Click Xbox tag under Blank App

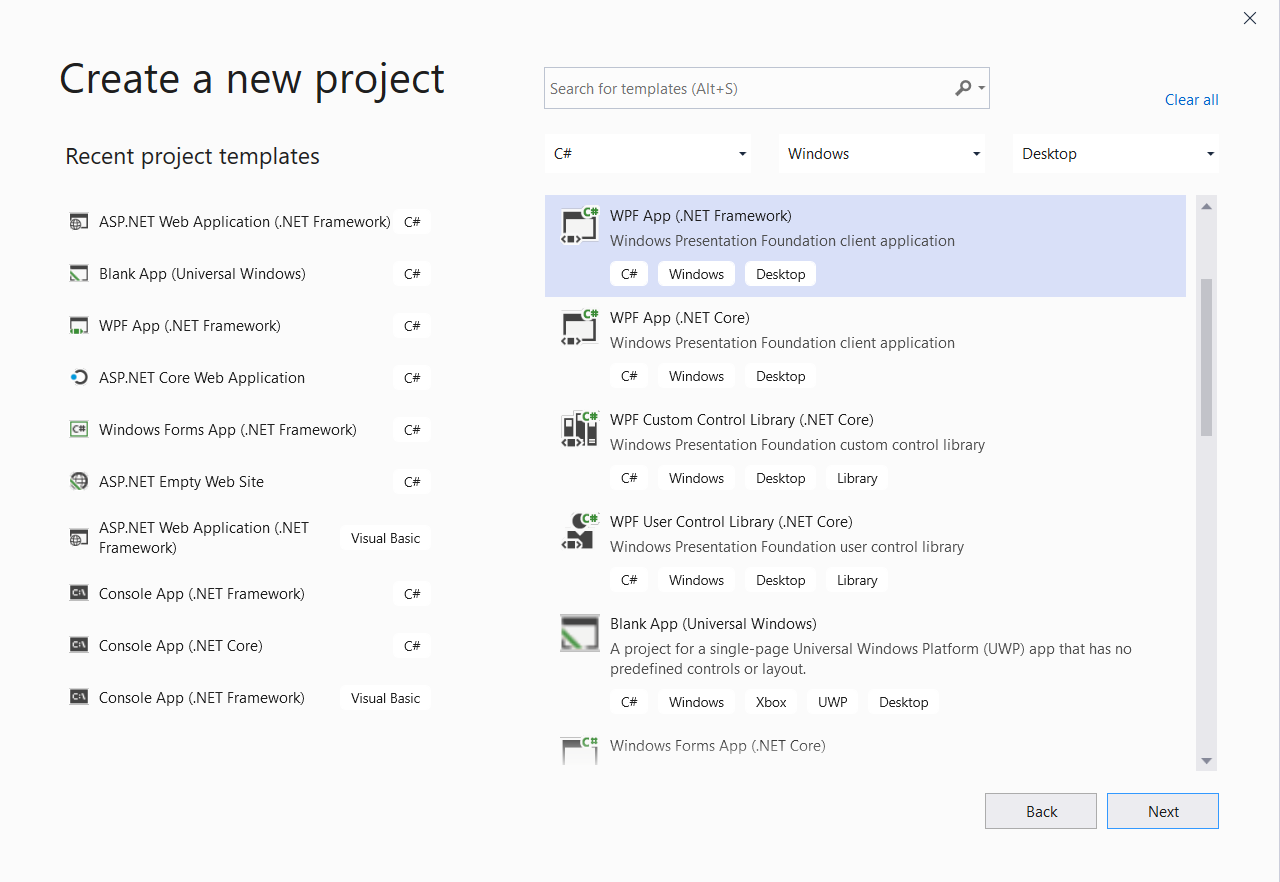point(771,702)
